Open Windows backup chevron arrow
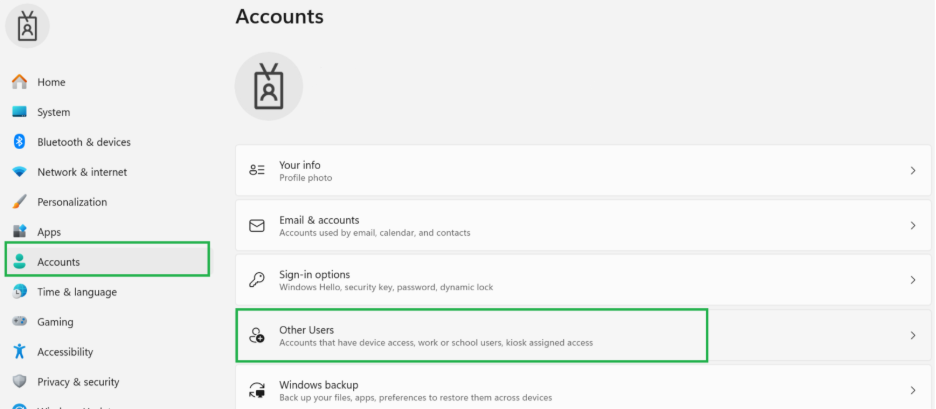The height and width of the screenshot is (409, 936). pos(913,390)
